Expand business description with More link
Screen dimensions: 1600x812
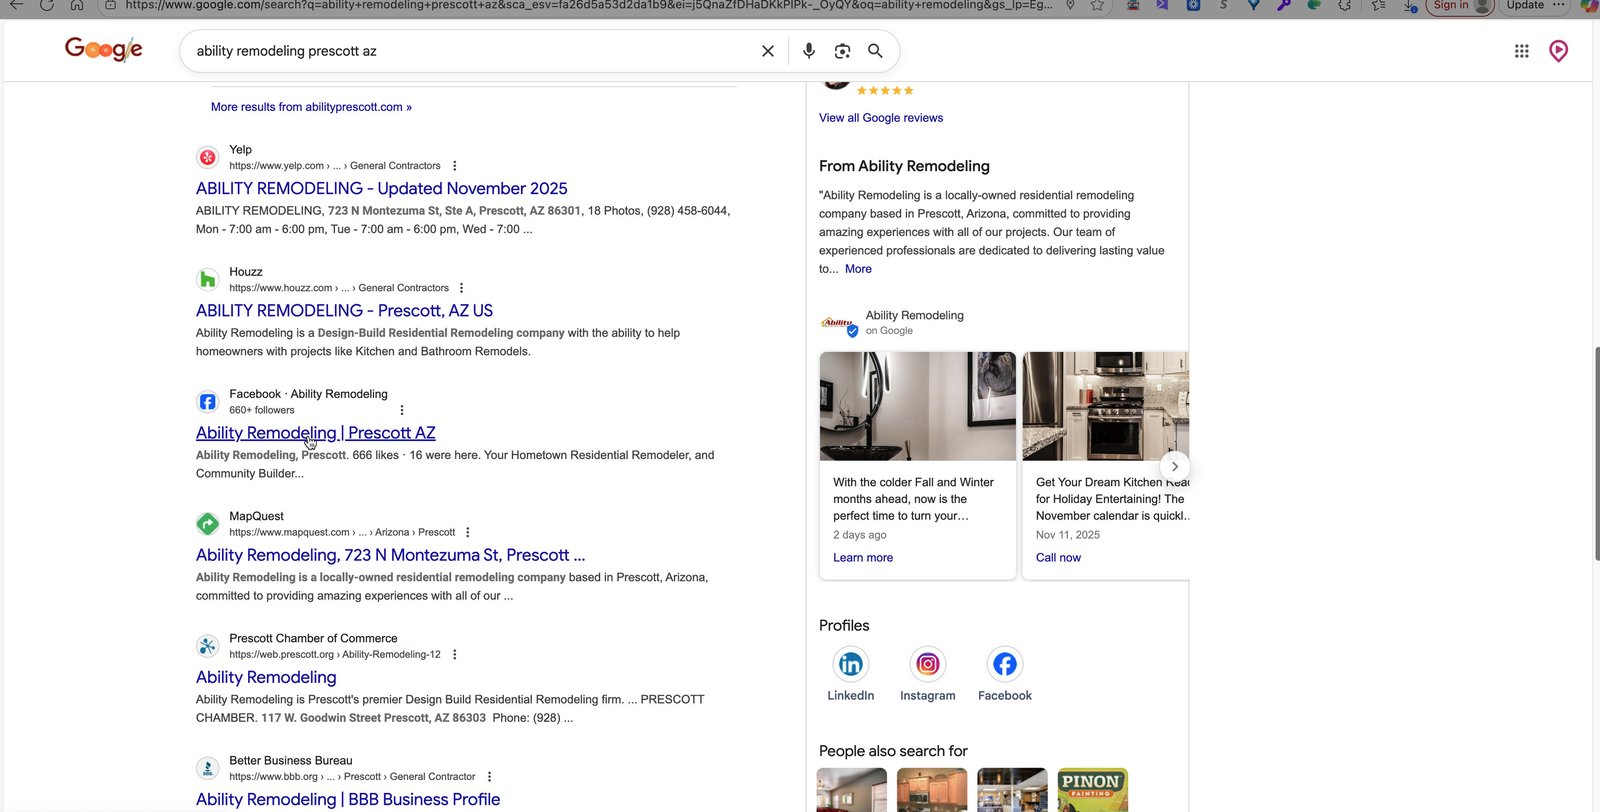(858, 269)
